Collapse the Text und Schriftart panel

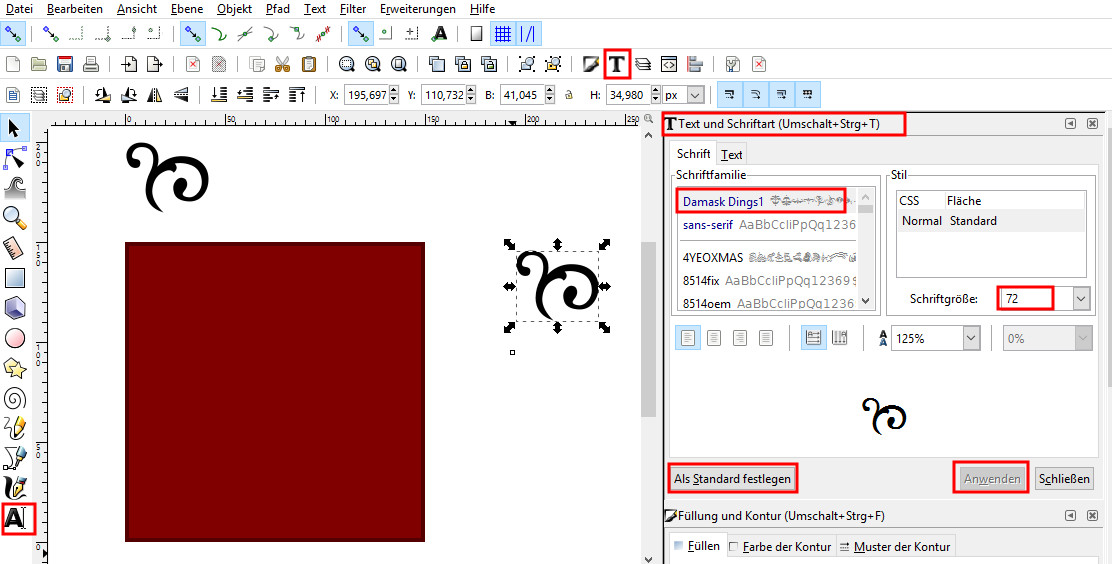pos(1070,123)
